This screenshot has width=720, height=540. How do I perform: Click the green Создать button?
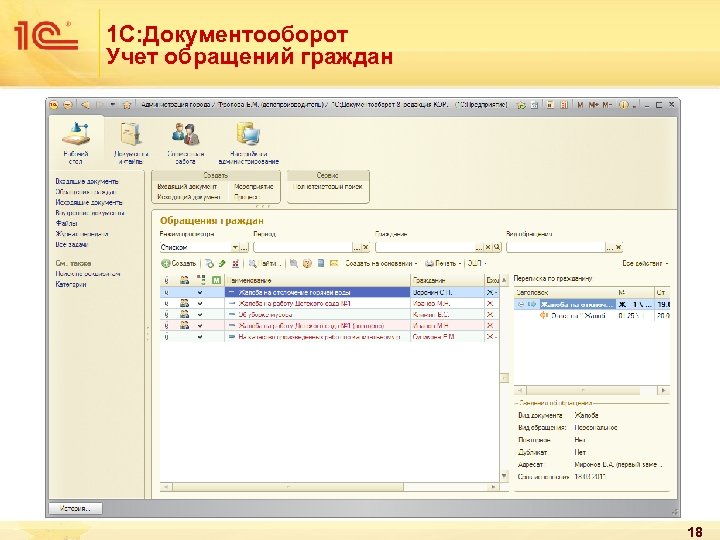[x=179, y=264]
